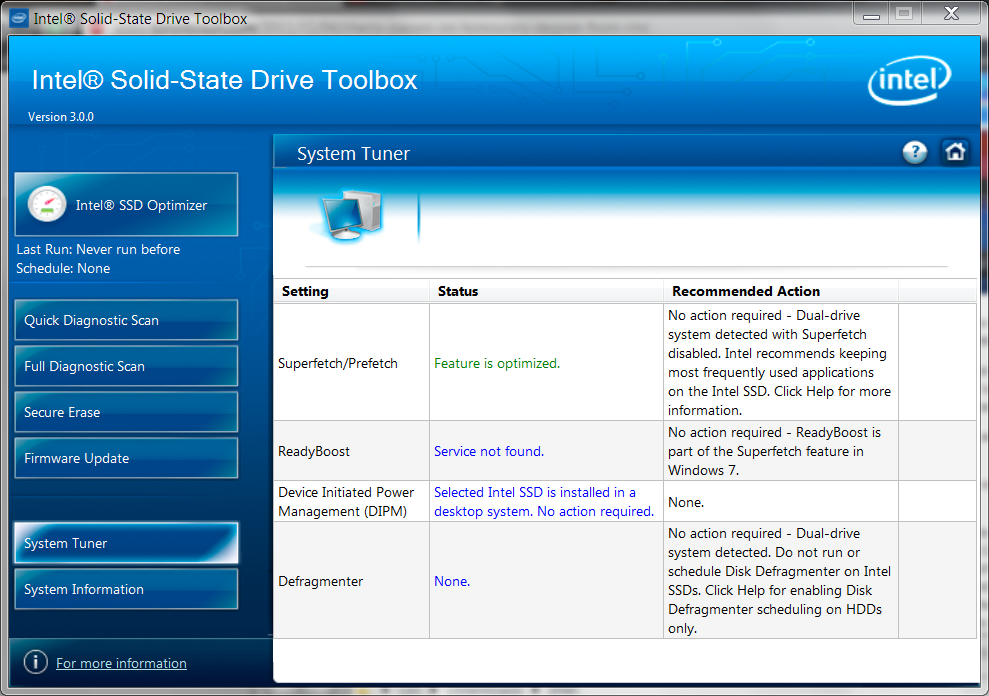Click the Recommended Action column header

click(x=746, y=291)
